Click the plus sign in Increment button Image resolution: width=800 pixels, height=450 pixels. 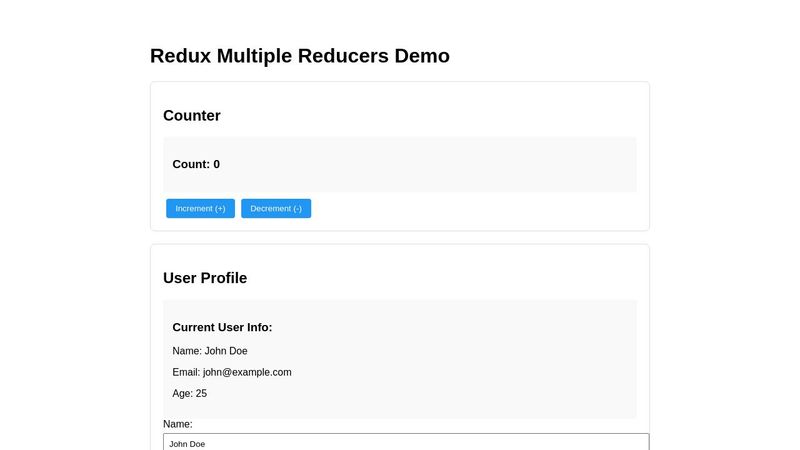coord(219,208)
